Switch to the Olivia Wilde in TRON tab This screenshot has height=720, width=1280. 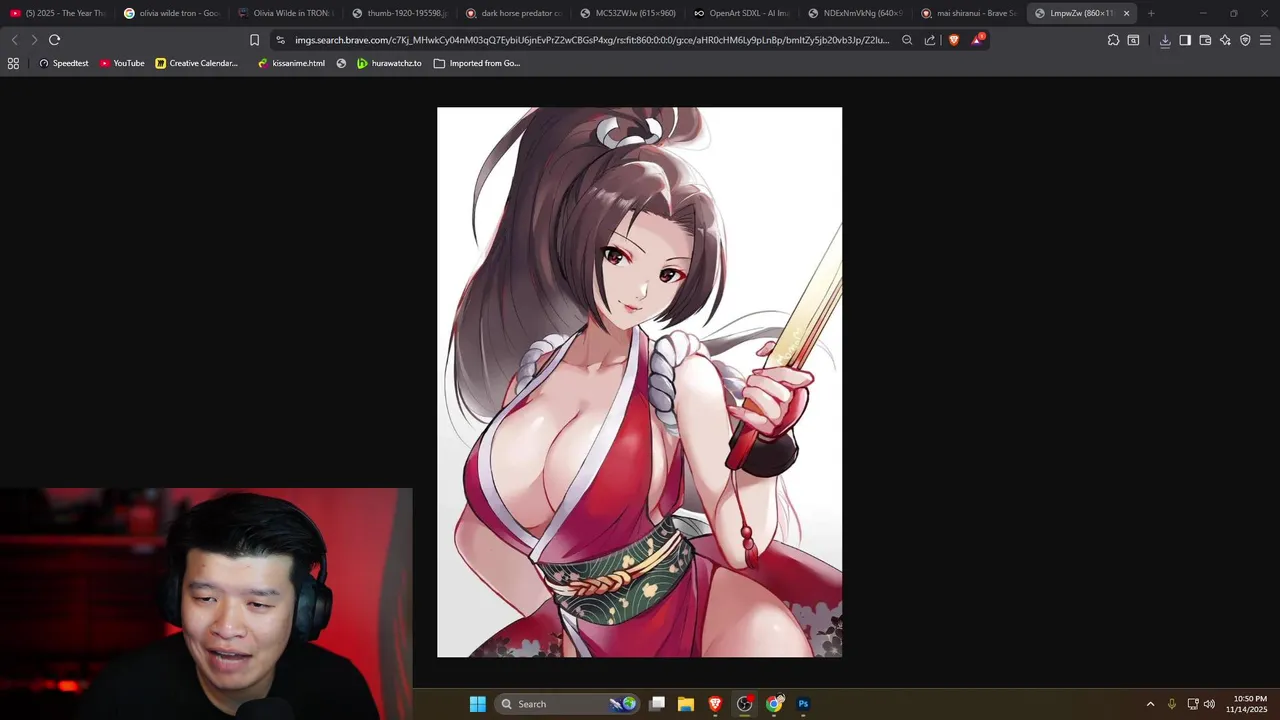286,13
